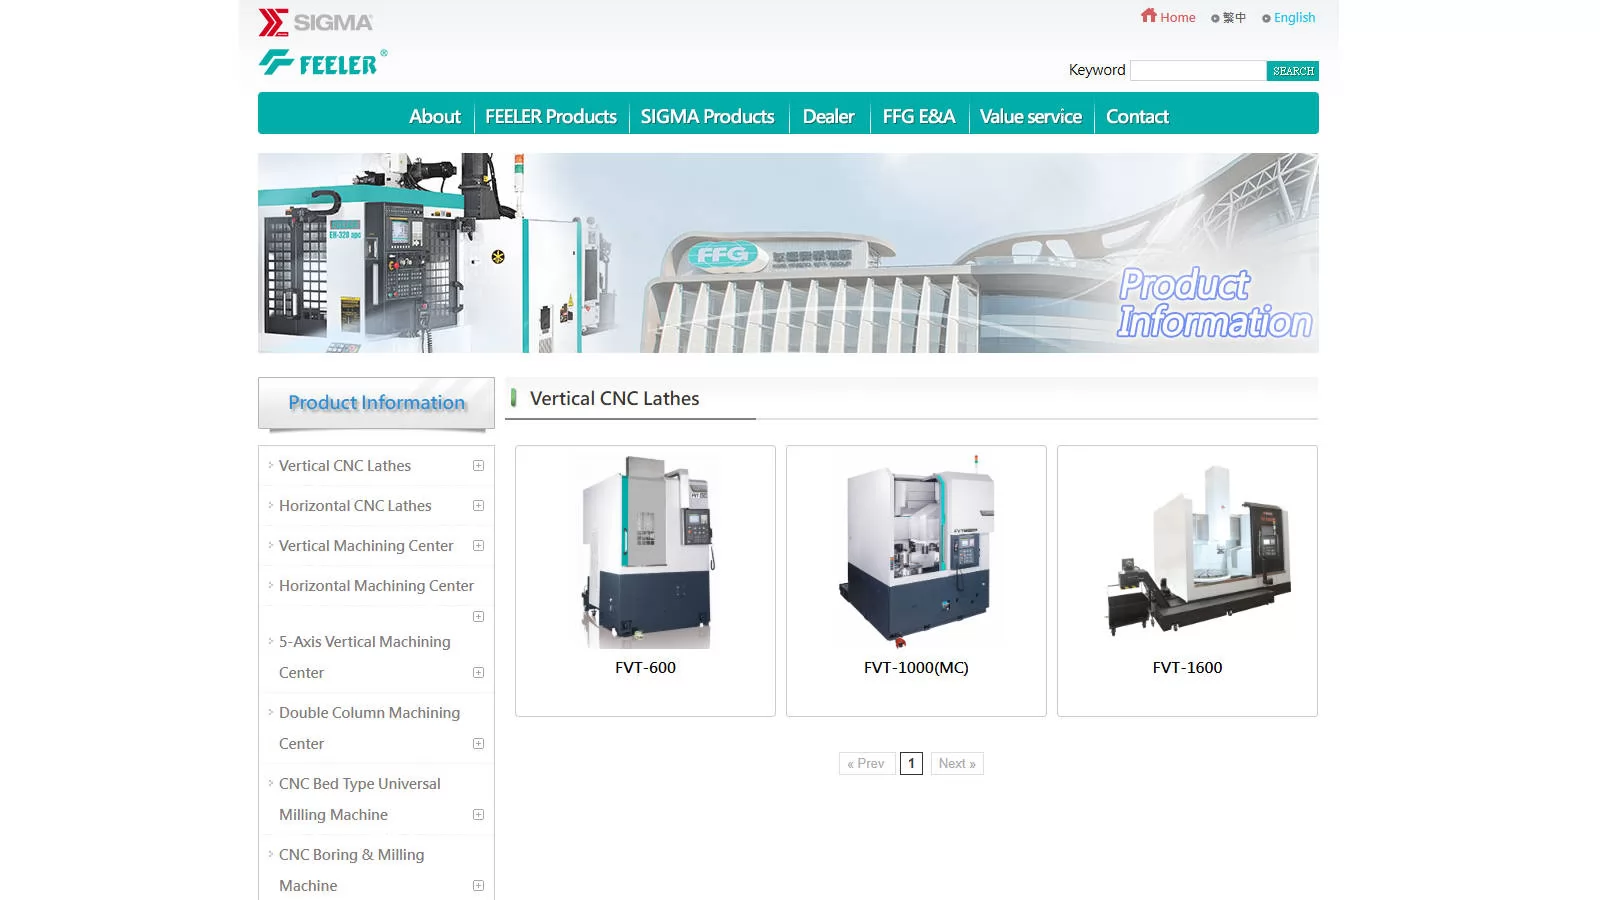Image resolution: width=1600 pixels, height=900 pixels.
Task: Click the SEARCH button
Action: pos(1293,71)
